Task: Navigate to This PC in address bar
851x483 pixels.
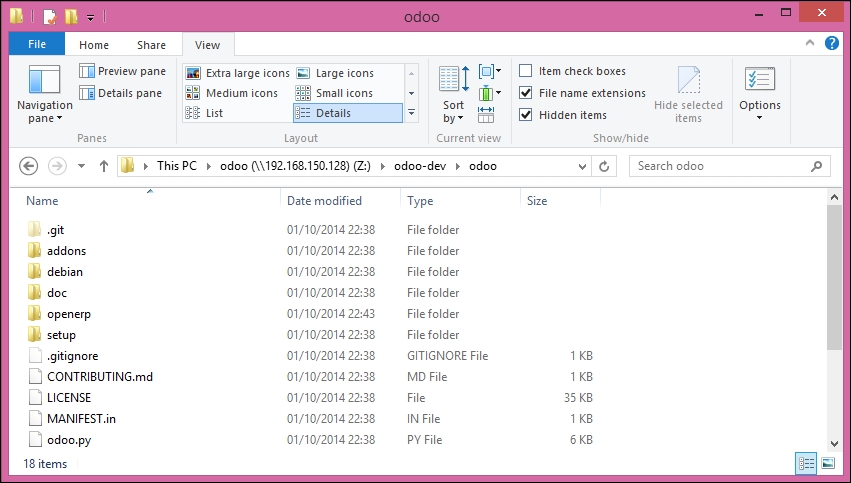Action: (177, 166)
